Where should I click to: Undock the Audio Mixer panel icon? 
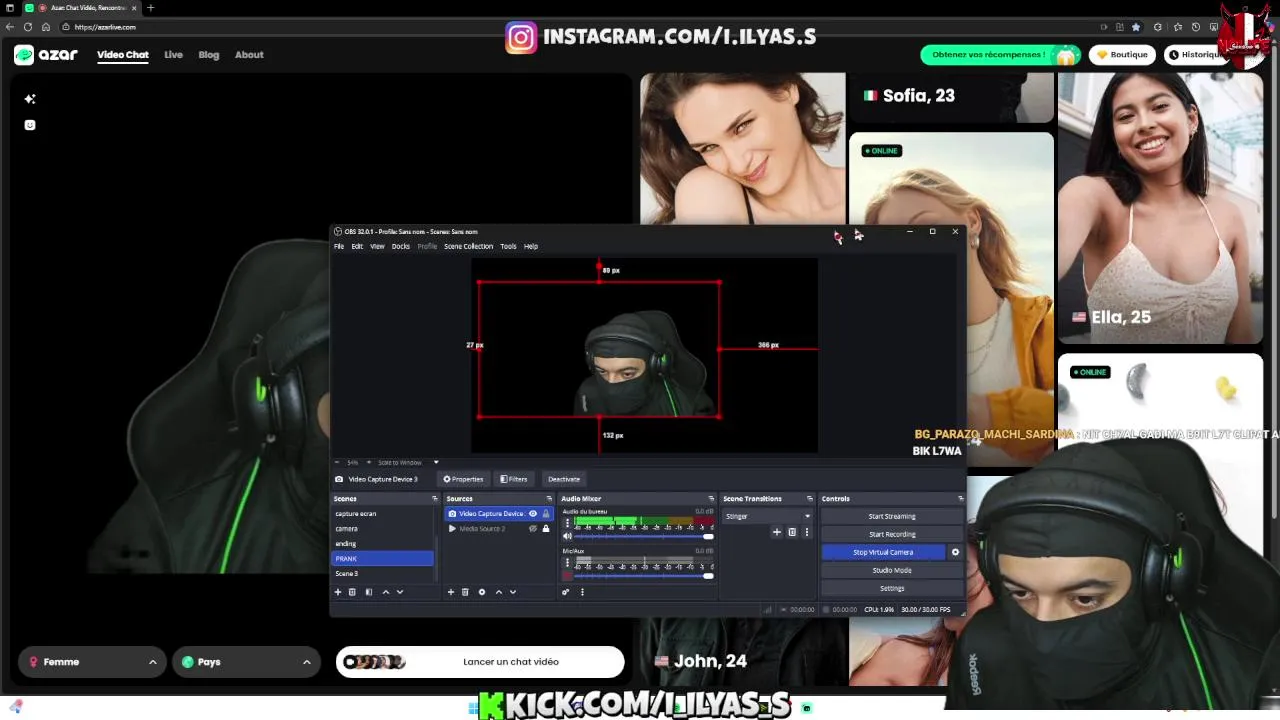pos(711,498)
